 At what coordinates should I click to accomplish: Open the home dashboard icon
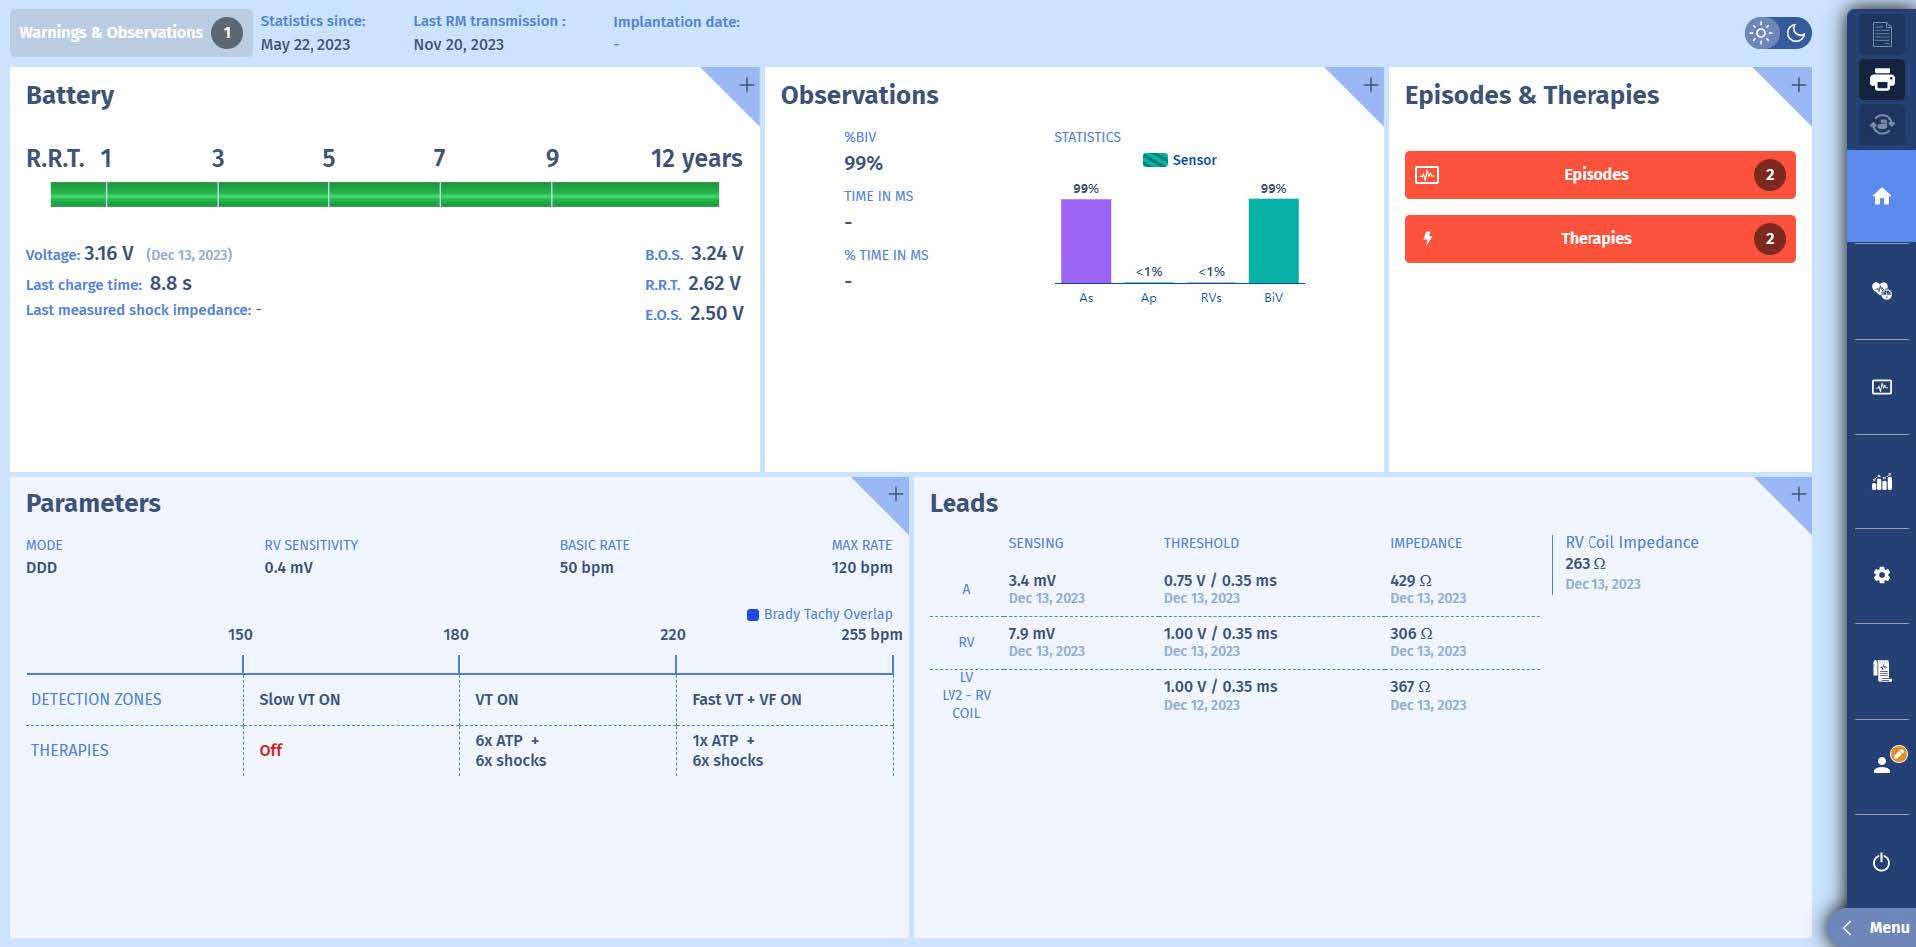click(x=1881, y=197)
